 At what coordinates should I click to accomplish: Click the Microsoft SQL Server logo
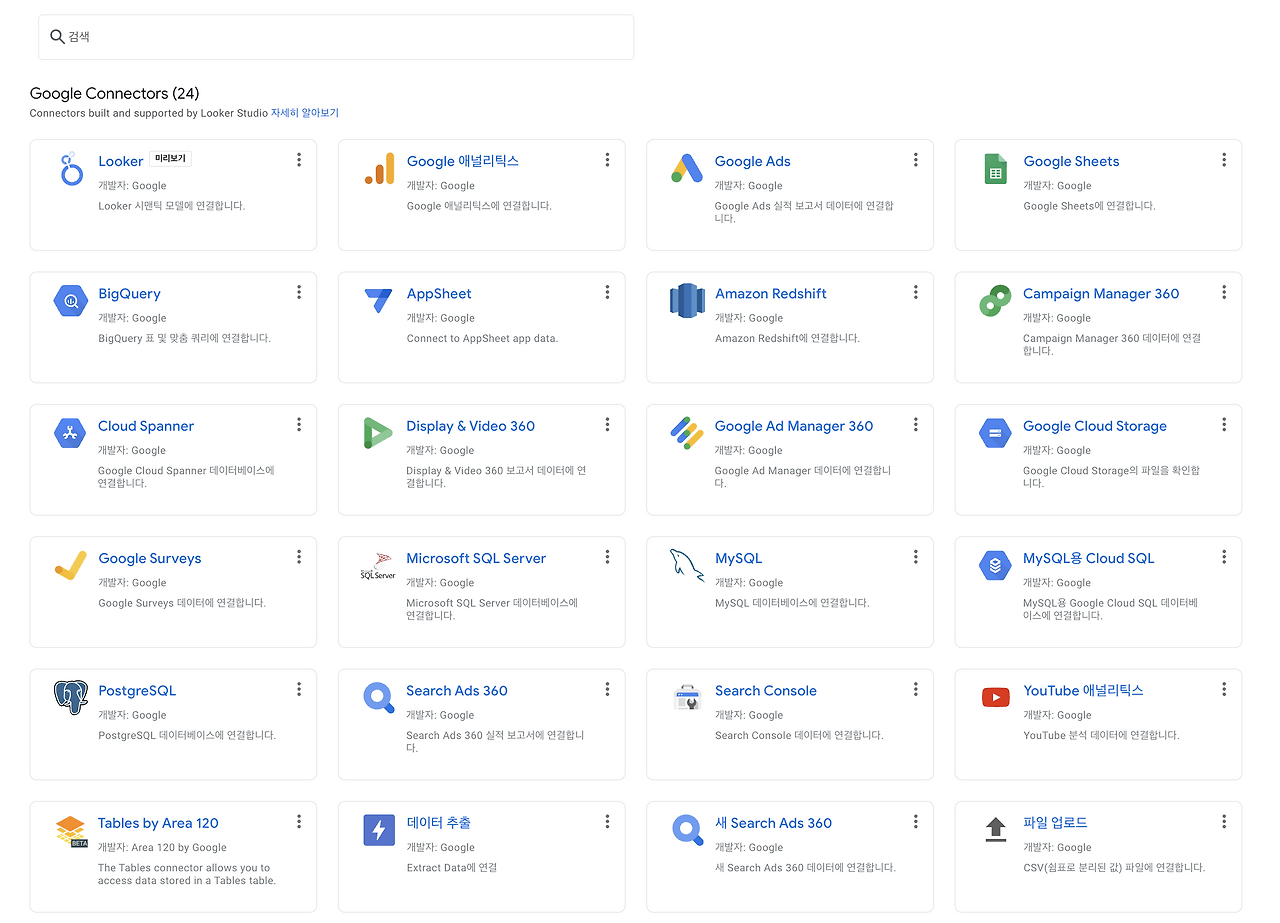pyautogui.click(x=379, y=566)
